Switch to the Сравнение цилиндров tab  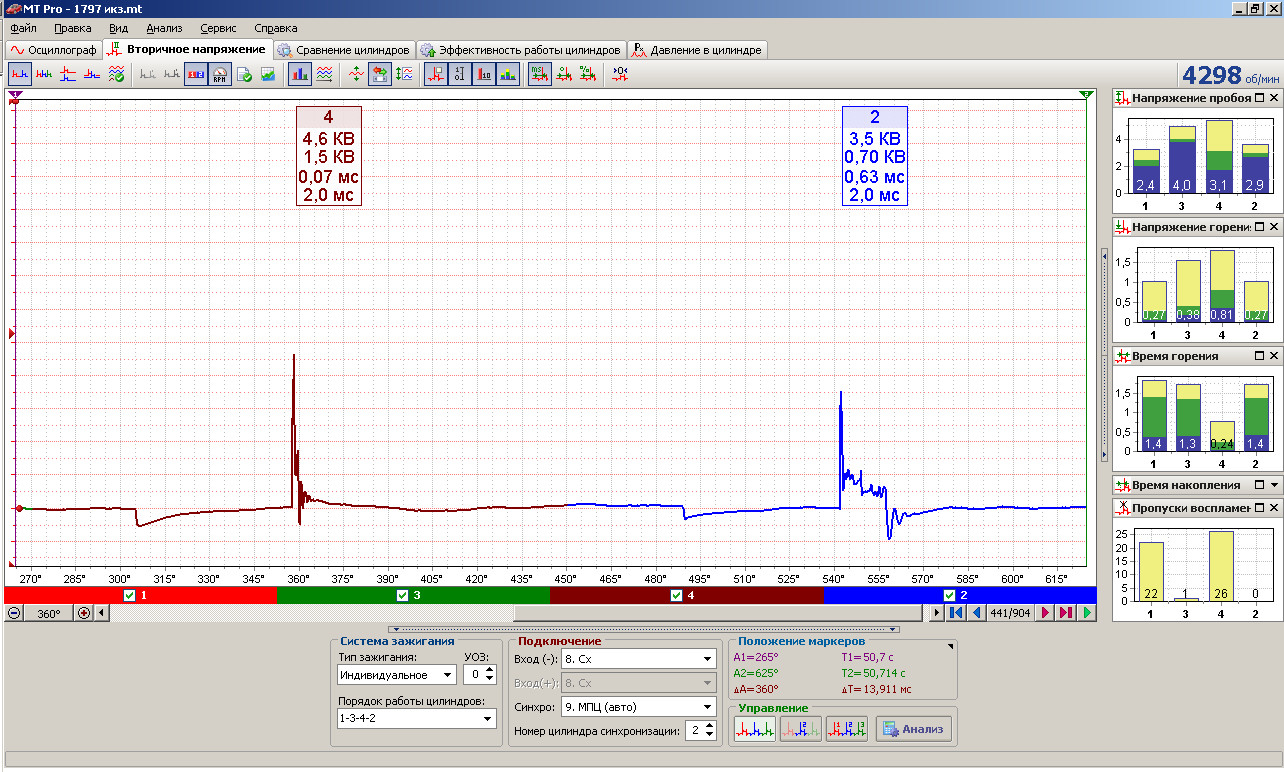343,50
